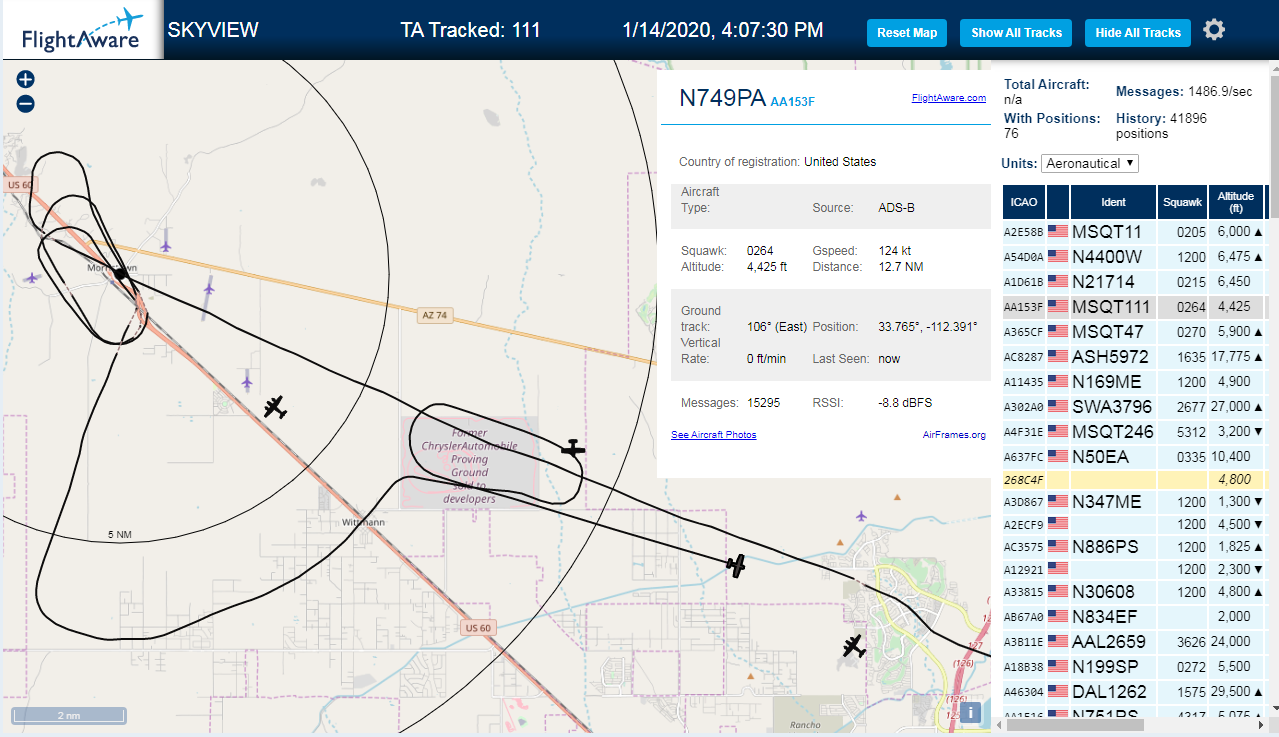1279x737 pixels.
Task: Click the map attribution info icon
Action: pyautogui.click(x=969, y=712)
